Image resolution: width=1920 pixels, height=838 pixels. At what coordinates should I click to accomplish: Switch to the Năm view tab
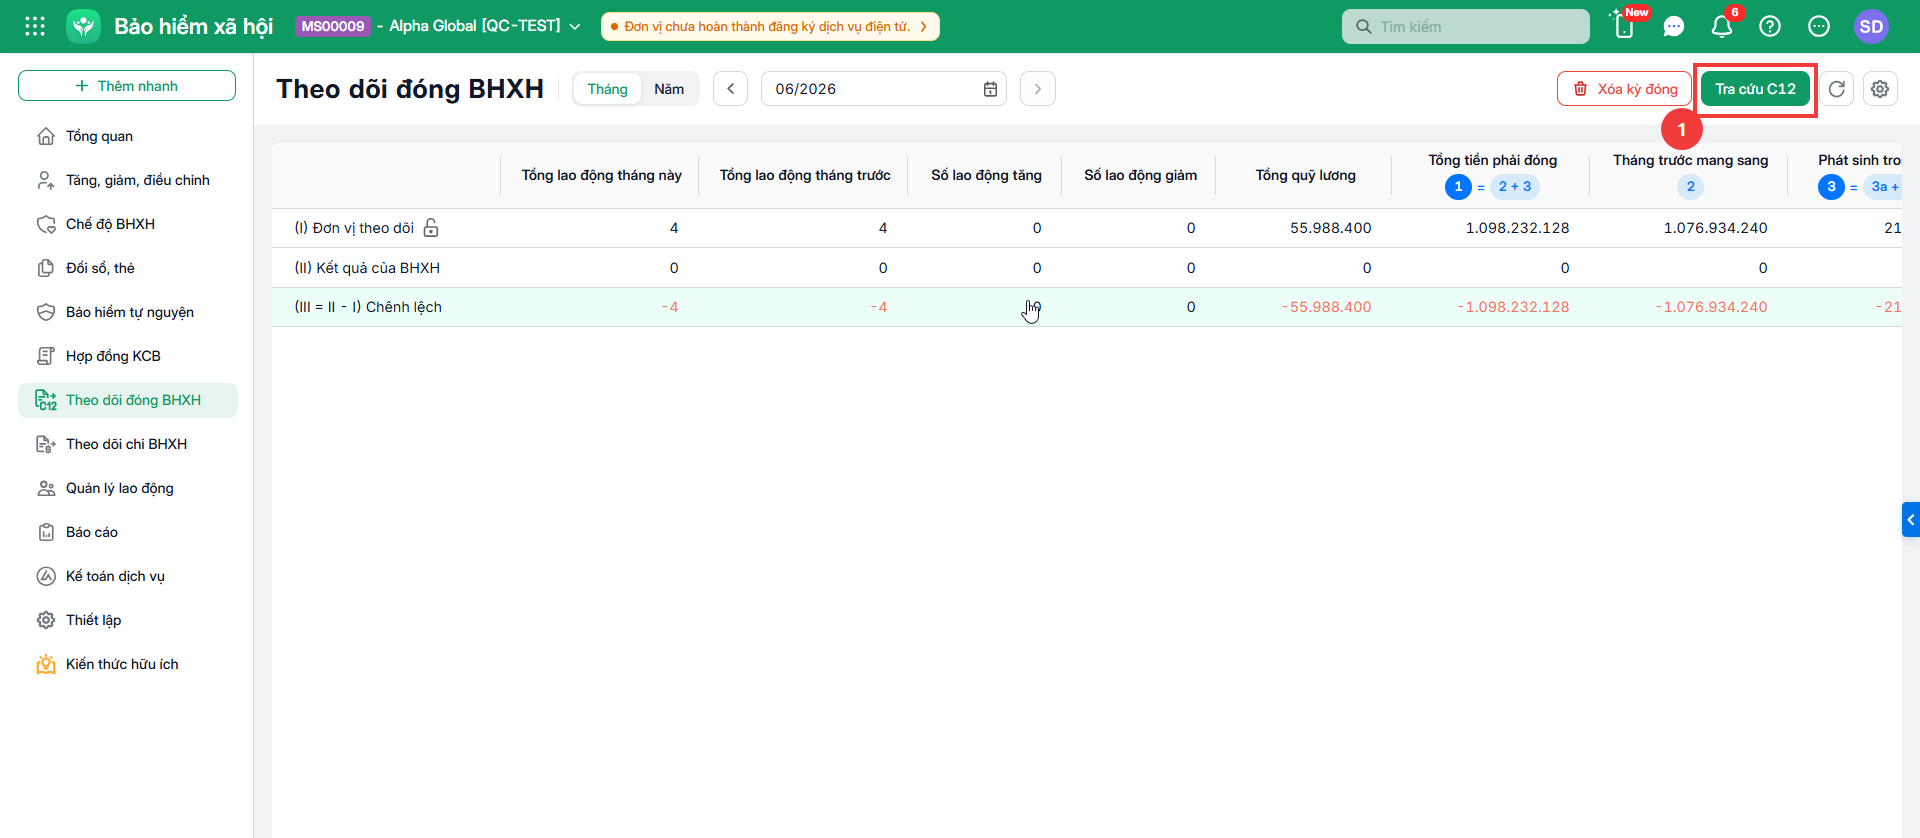[x=669, y=89]
